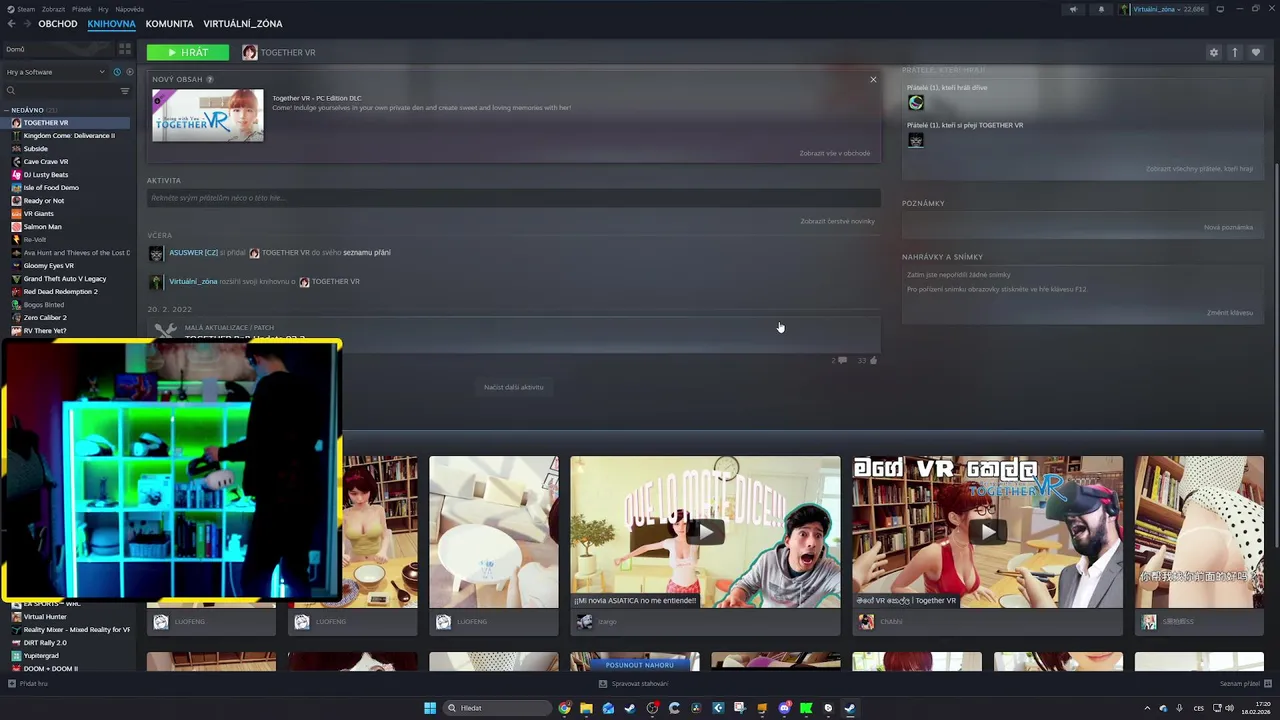Select Isle of Food Demo in library
This screenshot has width=1280, height=720.
coord(50,187)
